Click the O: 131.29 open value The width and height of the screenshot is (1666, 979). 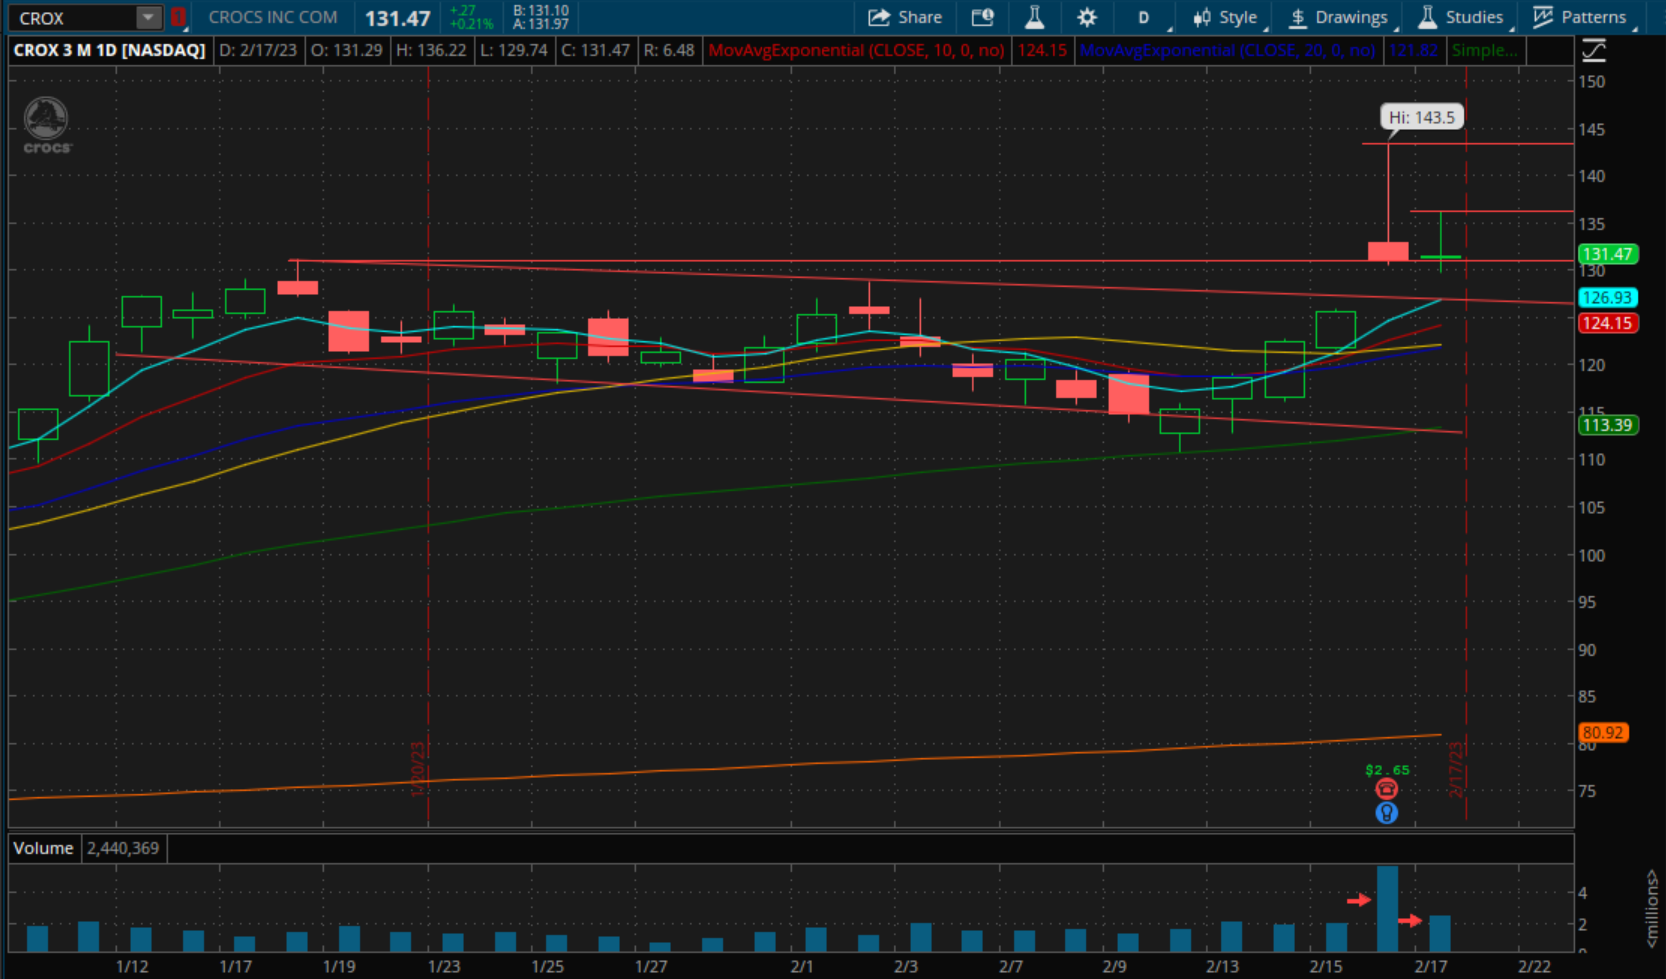pyautogui.click(x=346, y=50)
